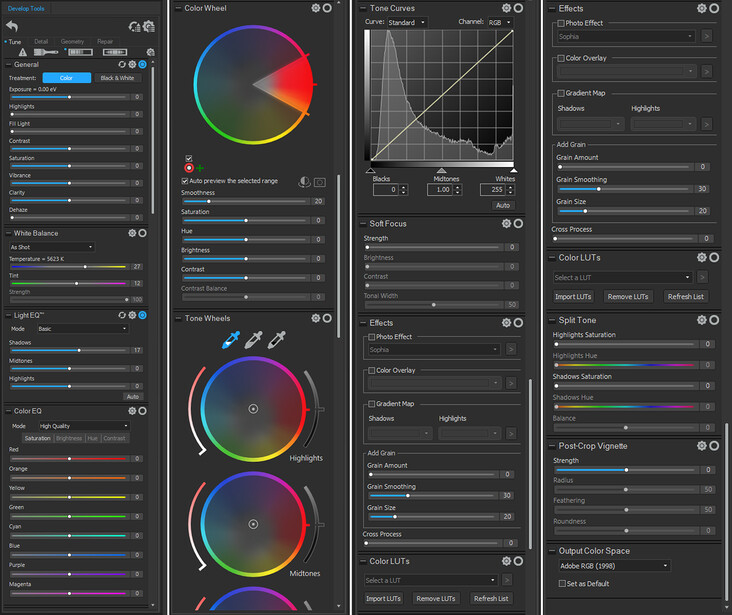Collapse the Post-Crop Vignette panel

(x=551, y=446)
